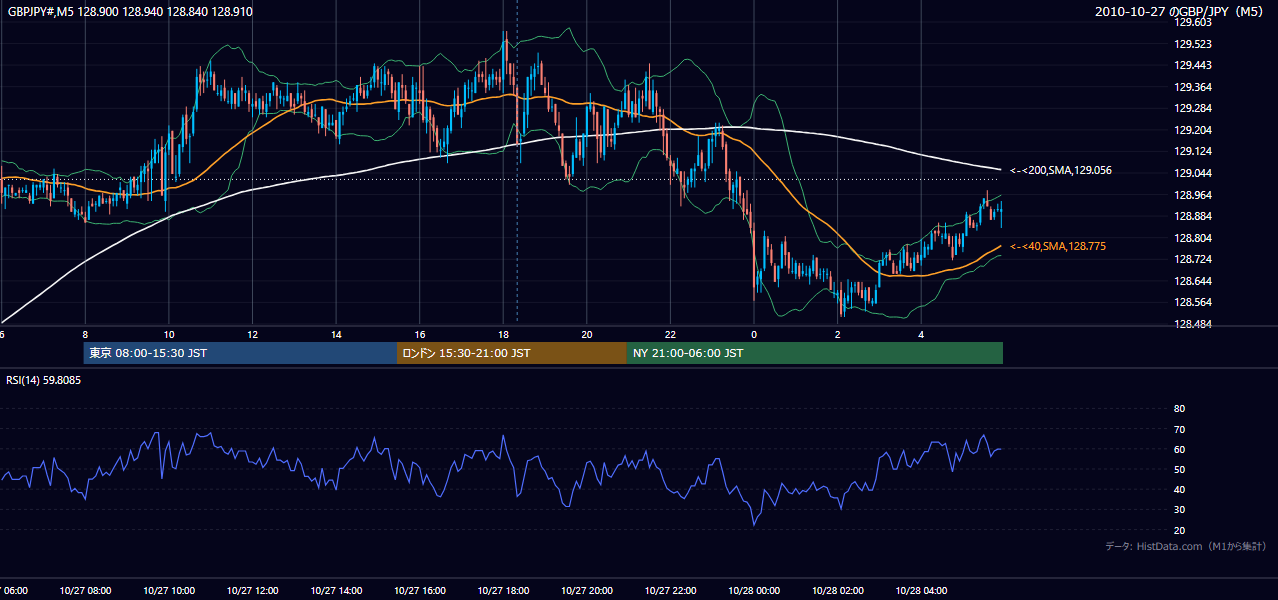Click the bottom time label 10/28 02:00
The image size is (1278, 600).
pos(837,591)
